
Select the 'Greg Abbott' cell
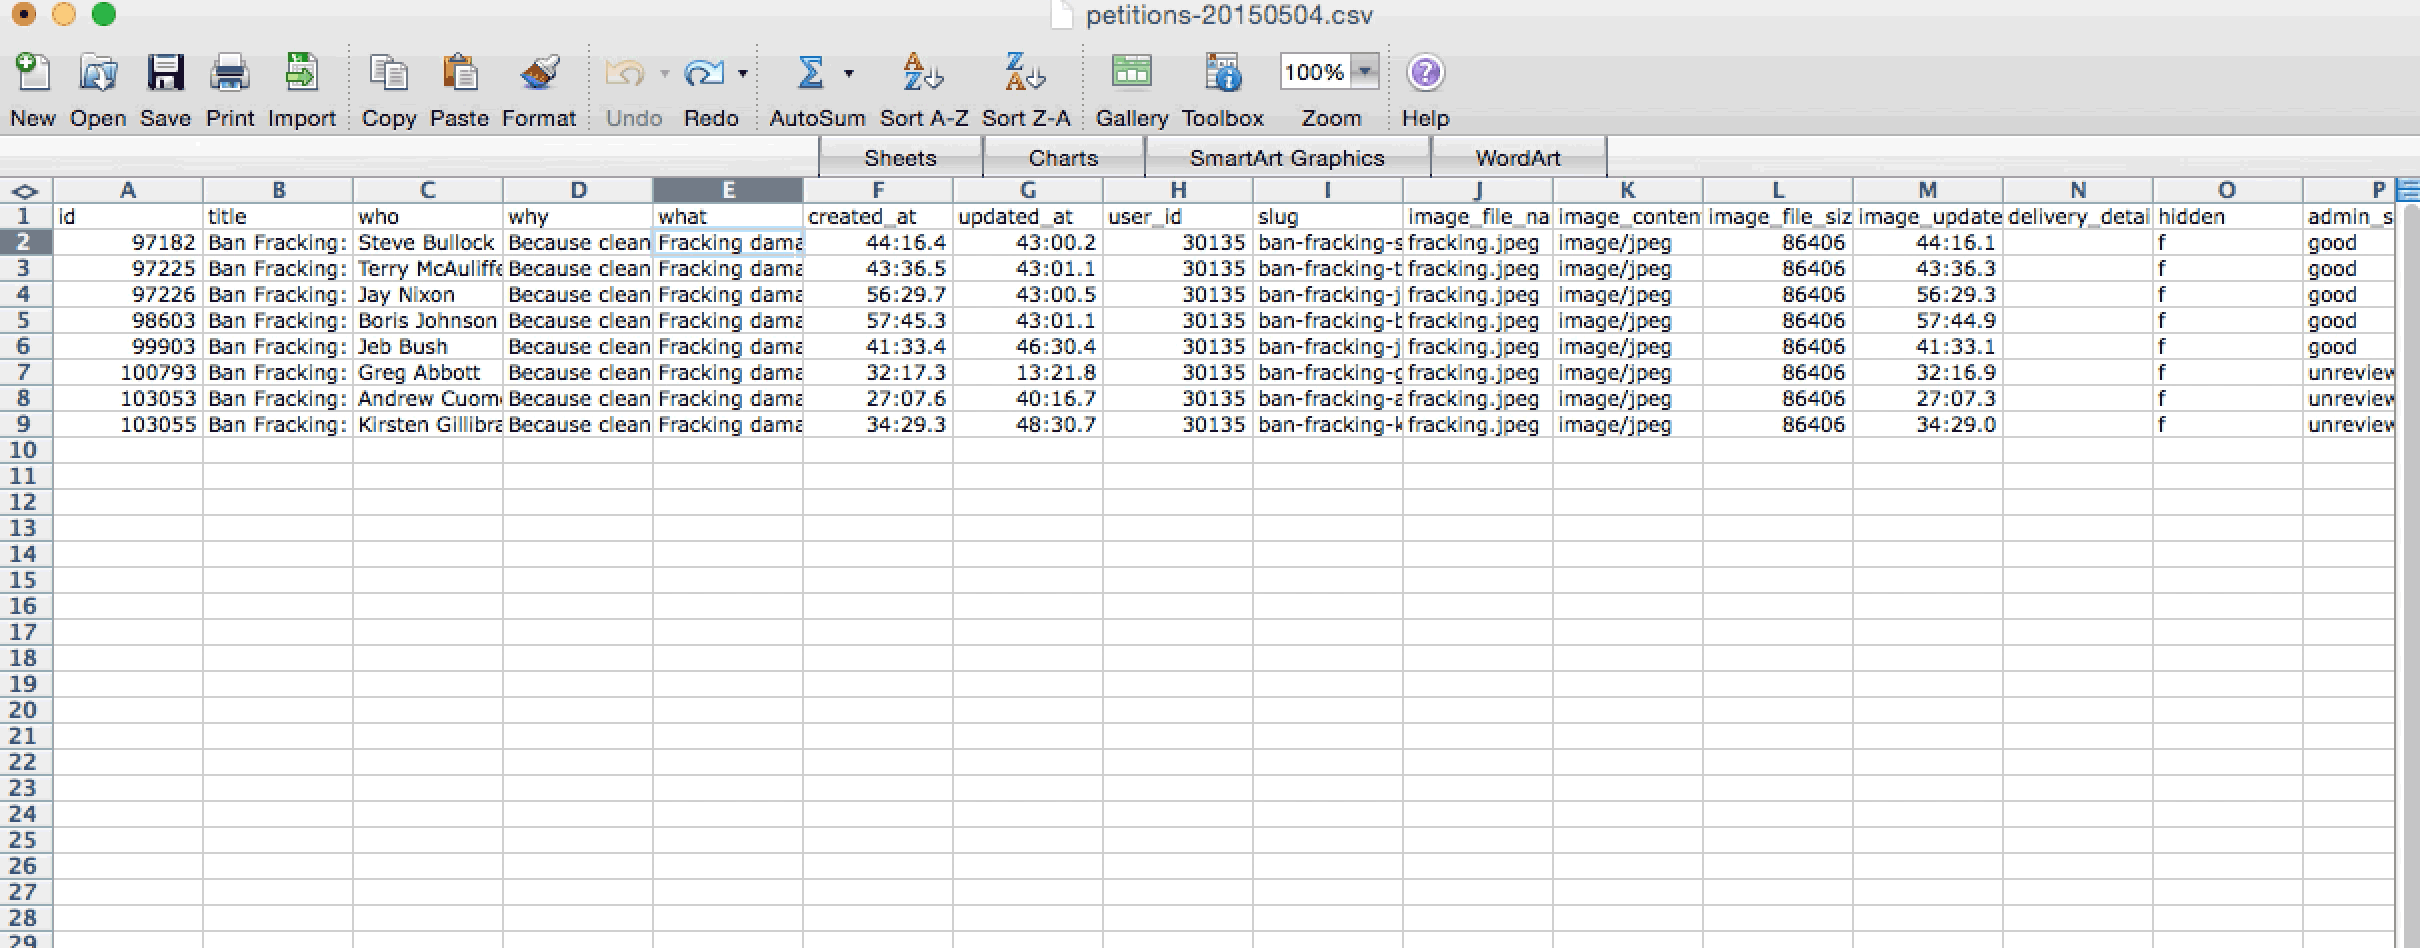click(428, 373)
